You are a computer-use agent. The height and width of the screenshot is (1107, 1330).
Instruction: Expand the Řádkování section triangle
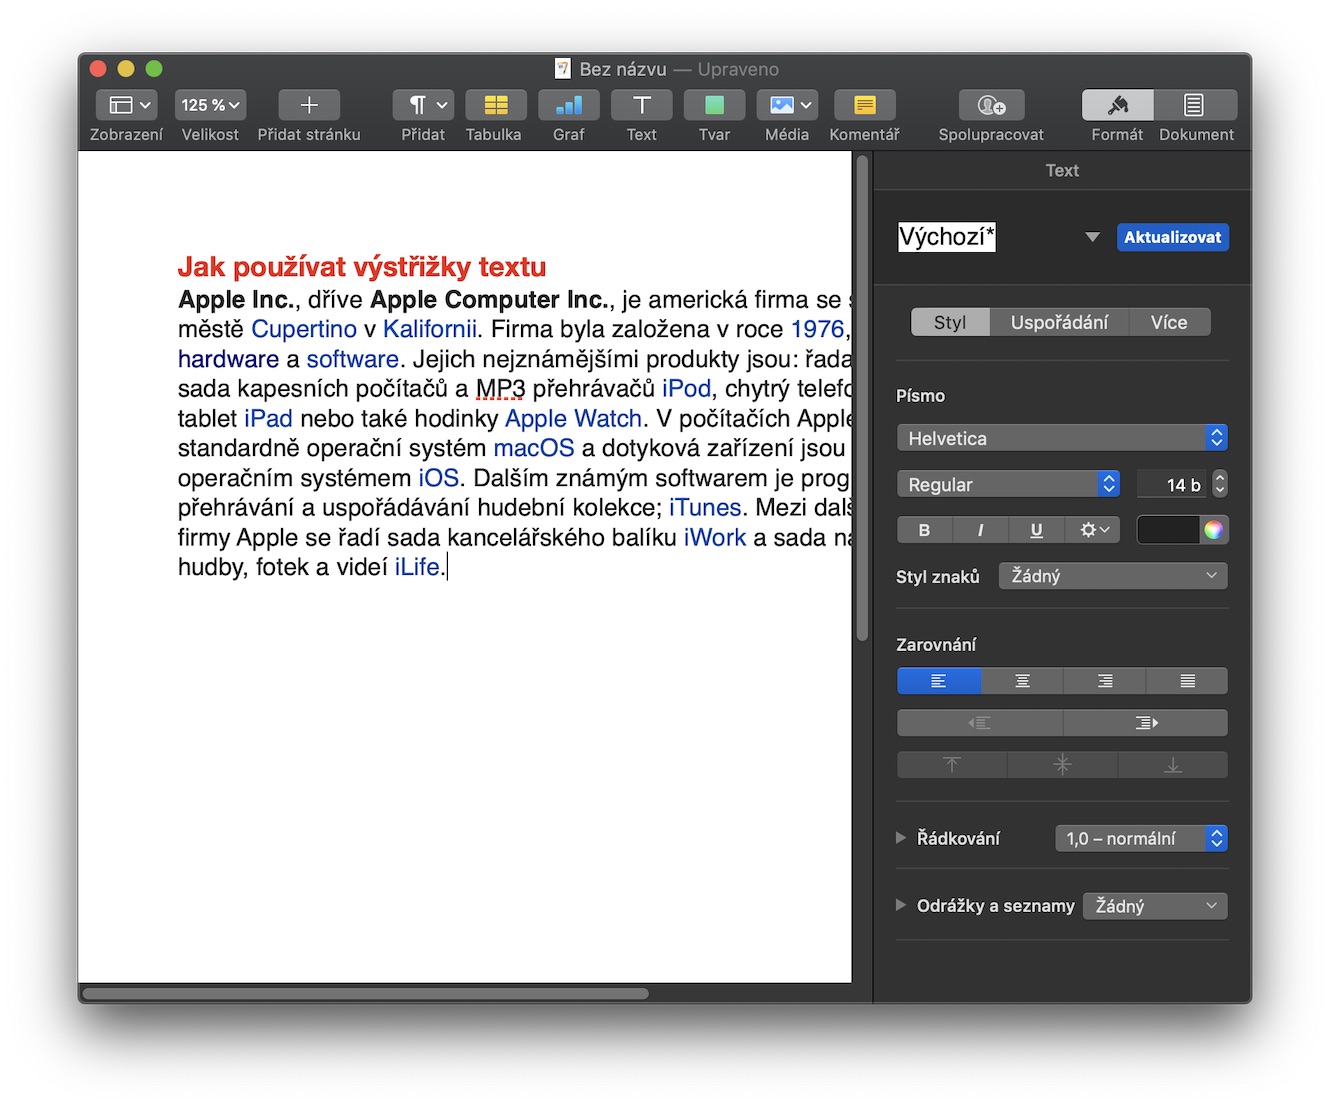901,838
